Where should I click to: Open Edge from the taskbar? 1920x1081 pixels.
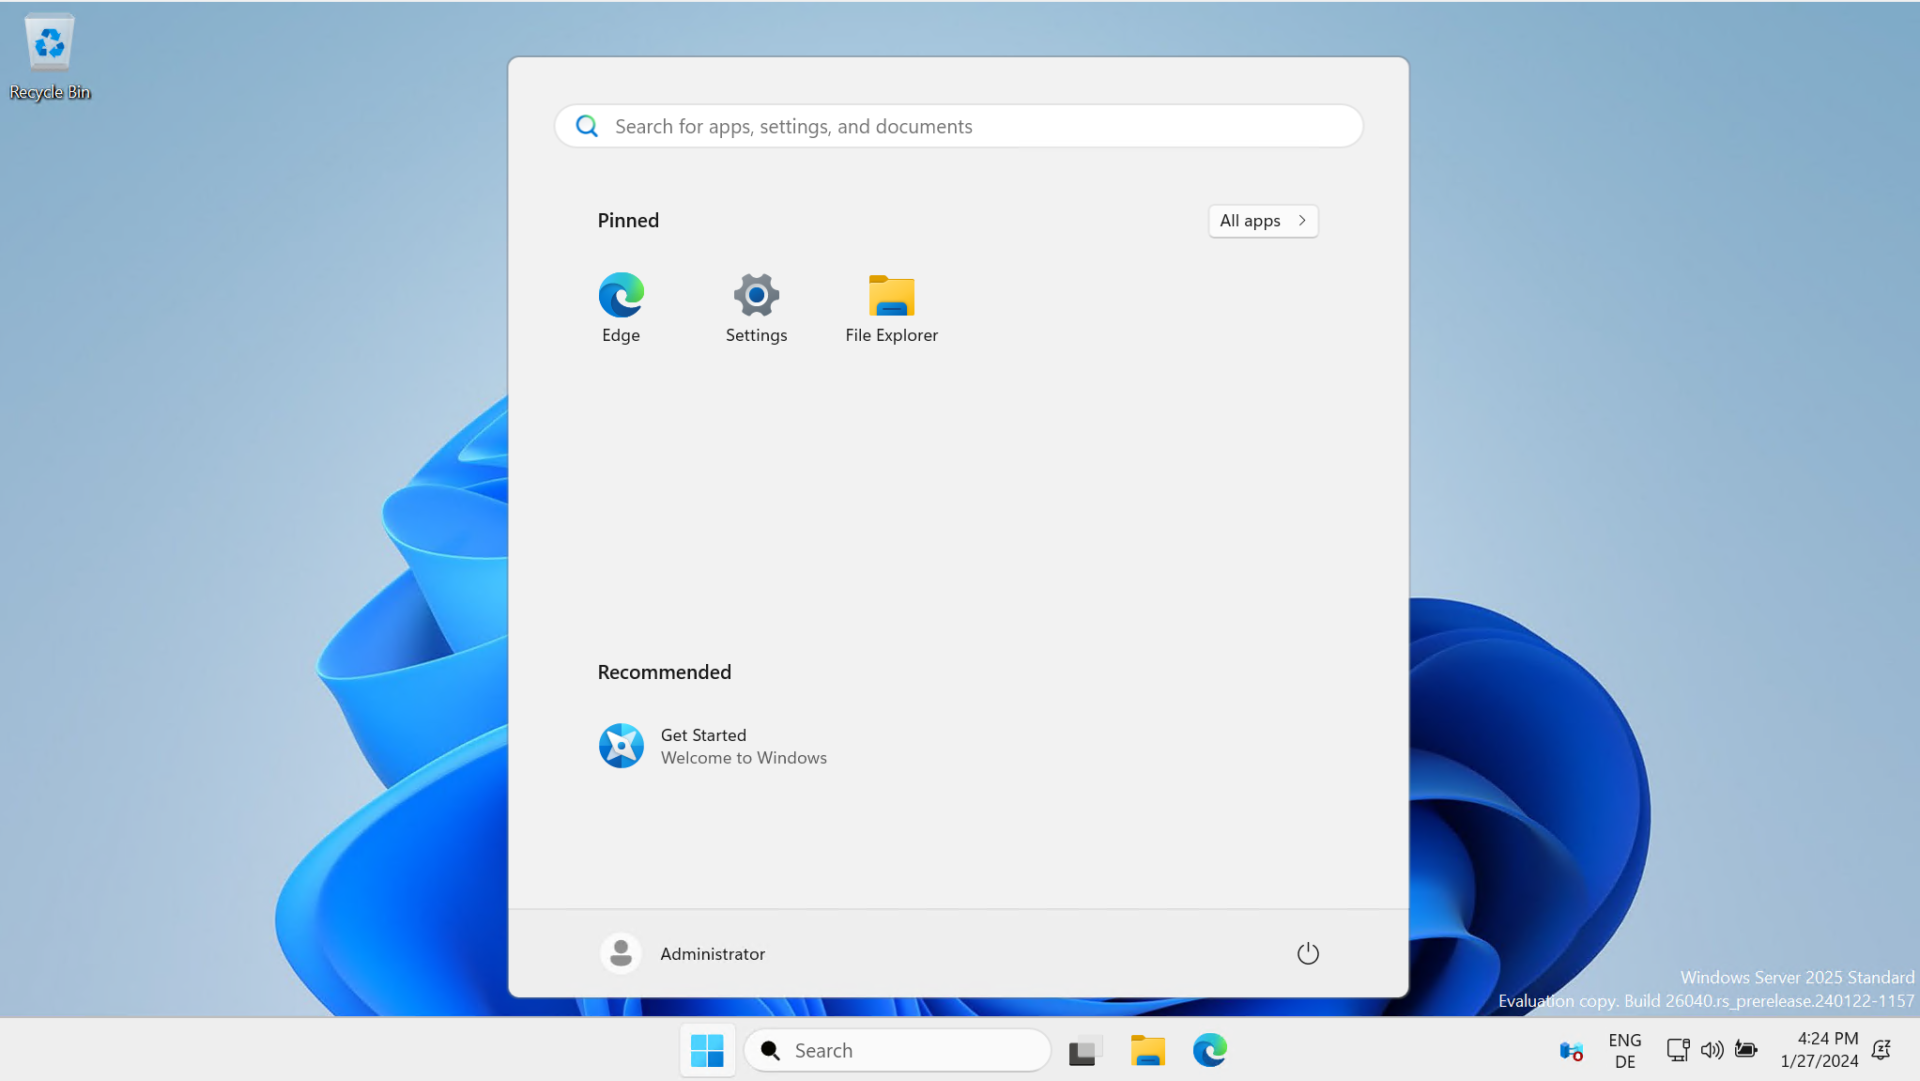click(1209, 1049)
